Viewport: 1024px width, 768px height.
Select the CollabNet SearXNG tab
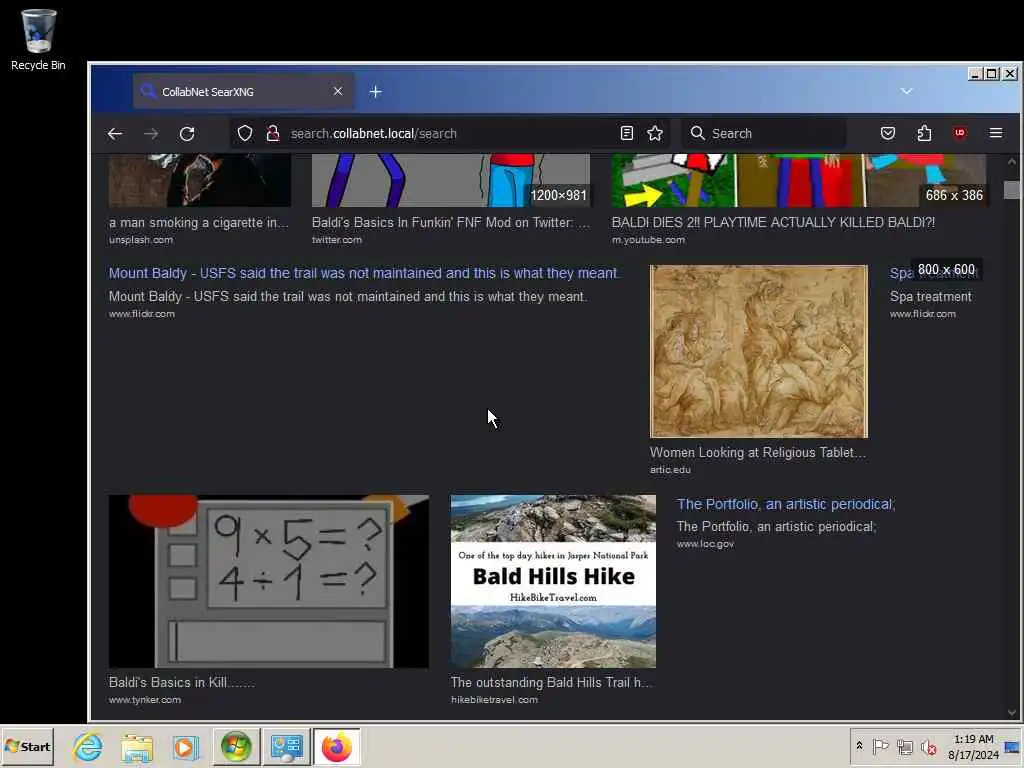coord(244,91)
